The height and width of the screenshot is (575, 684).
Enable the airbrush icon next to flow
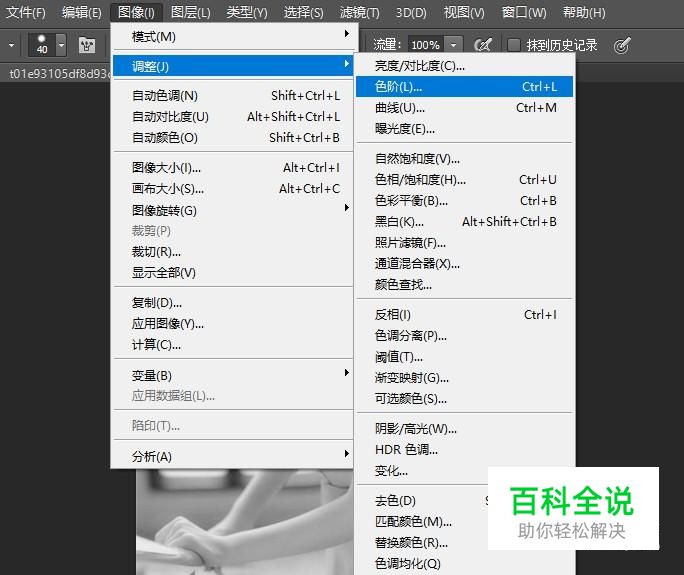pyautogui.click(x=483, y=44)
